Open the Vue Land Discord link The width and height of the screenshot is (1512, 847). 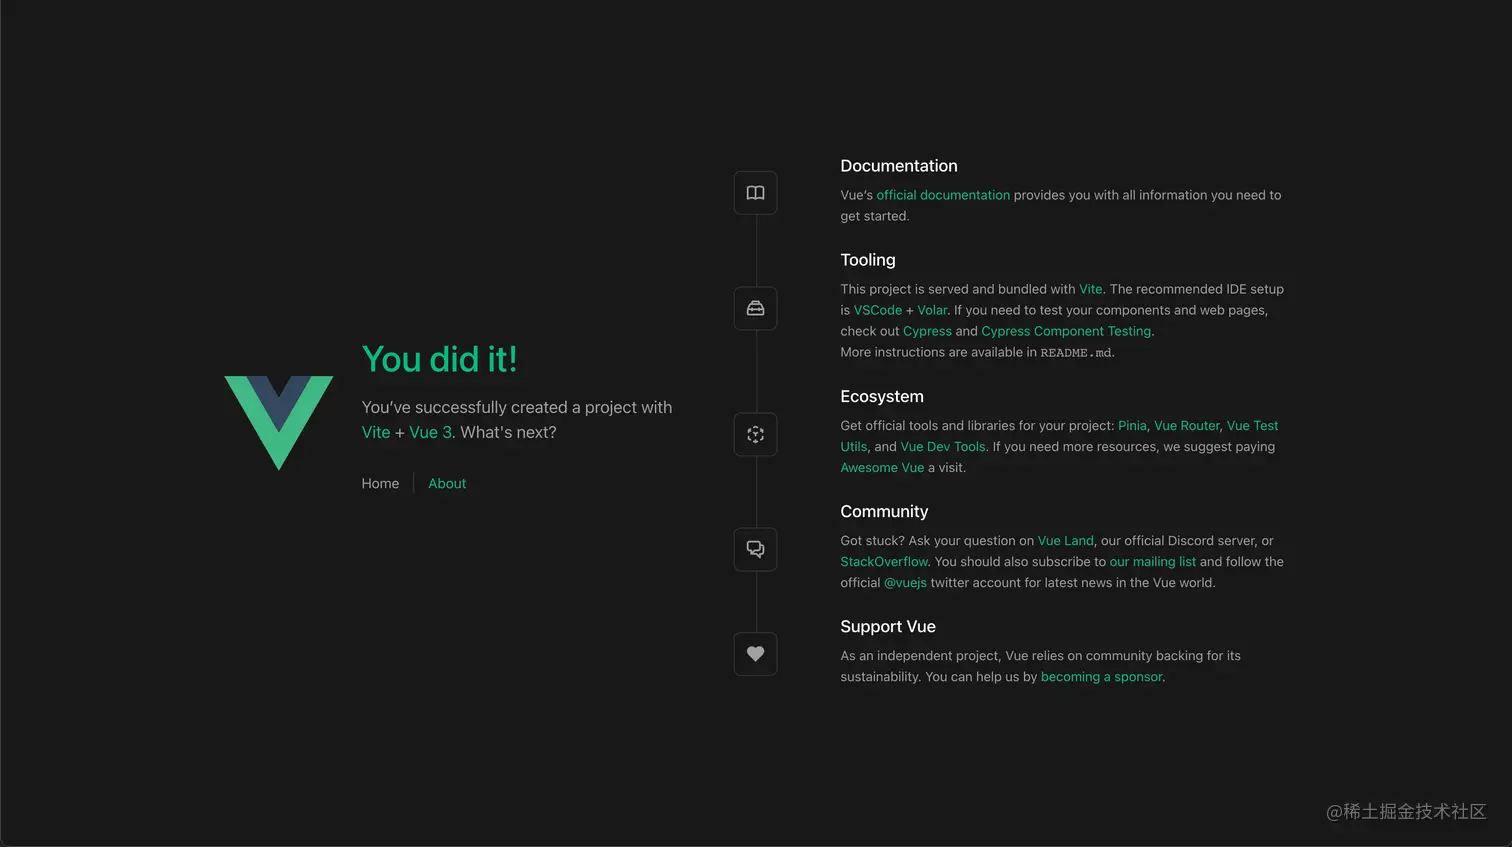[1065, 540]
